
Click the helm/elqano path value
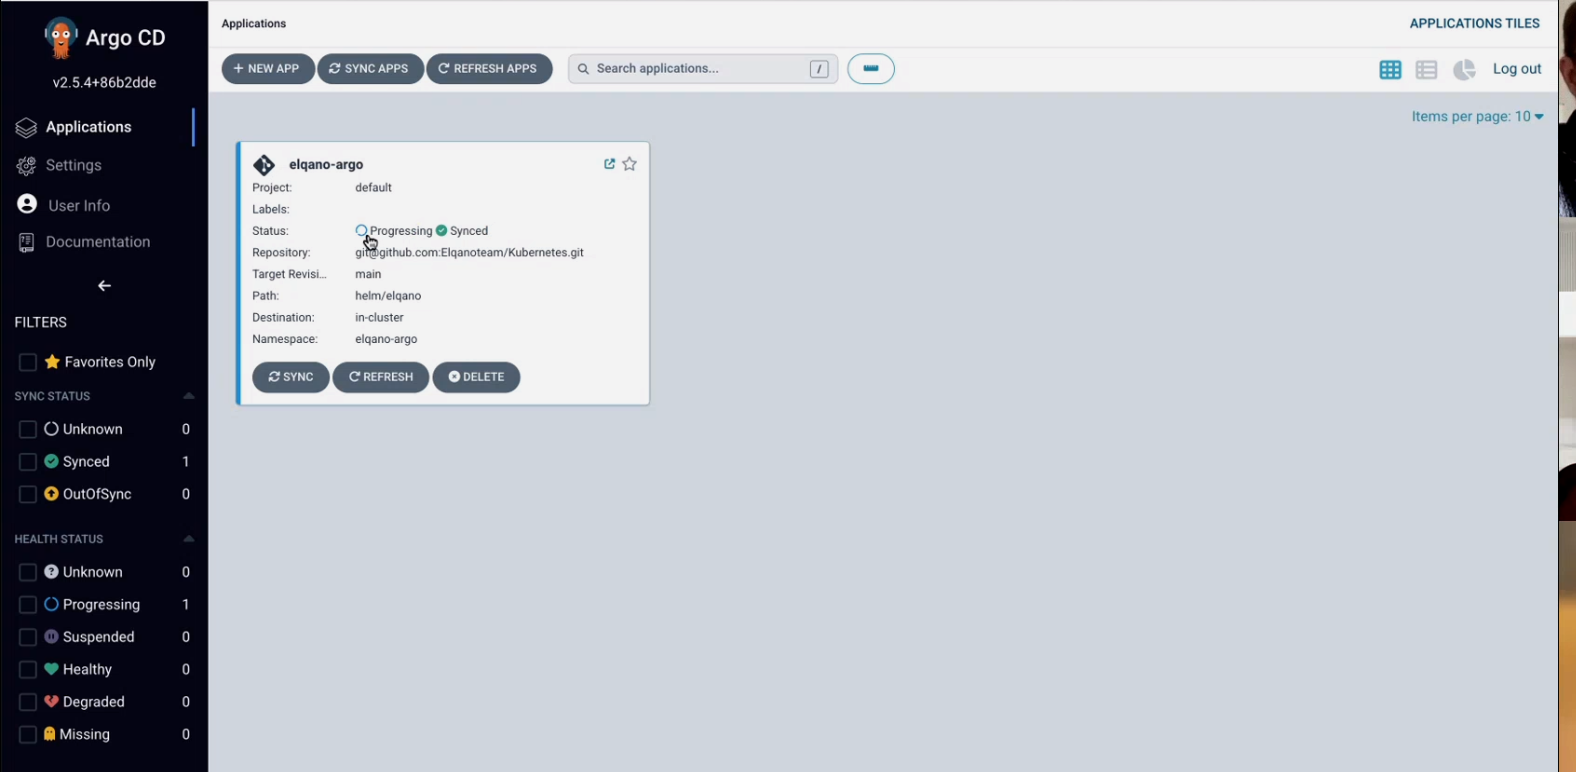[x=388, y=296]
